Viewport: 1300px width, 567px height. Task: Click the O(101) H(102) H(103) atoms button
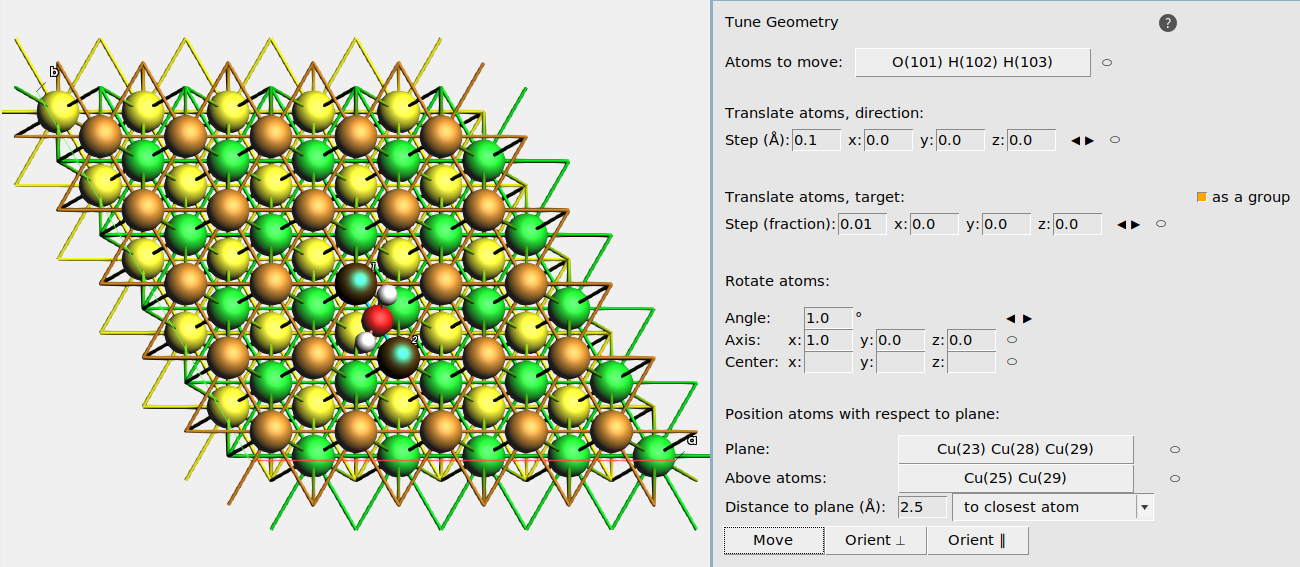[972, 62]
